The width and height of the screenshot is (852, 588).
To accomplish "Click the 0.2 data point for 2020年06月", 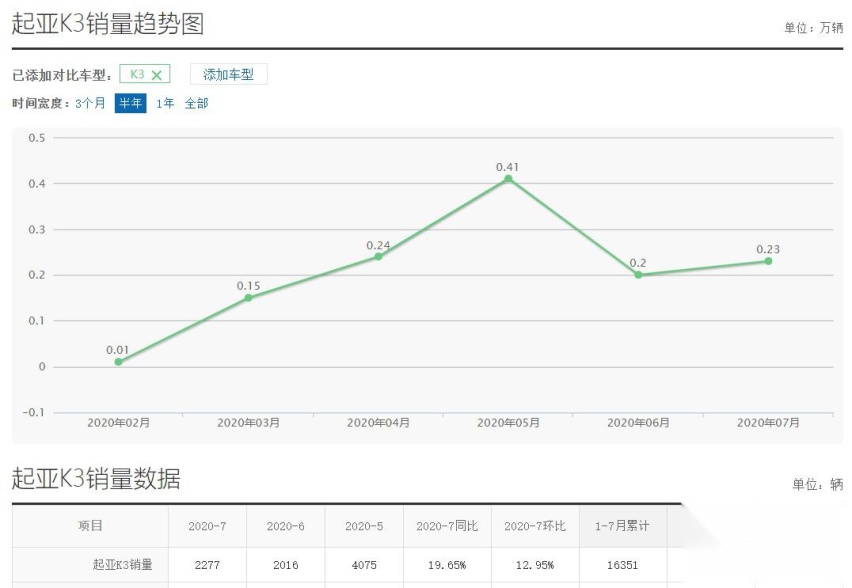I will [638, 275].
